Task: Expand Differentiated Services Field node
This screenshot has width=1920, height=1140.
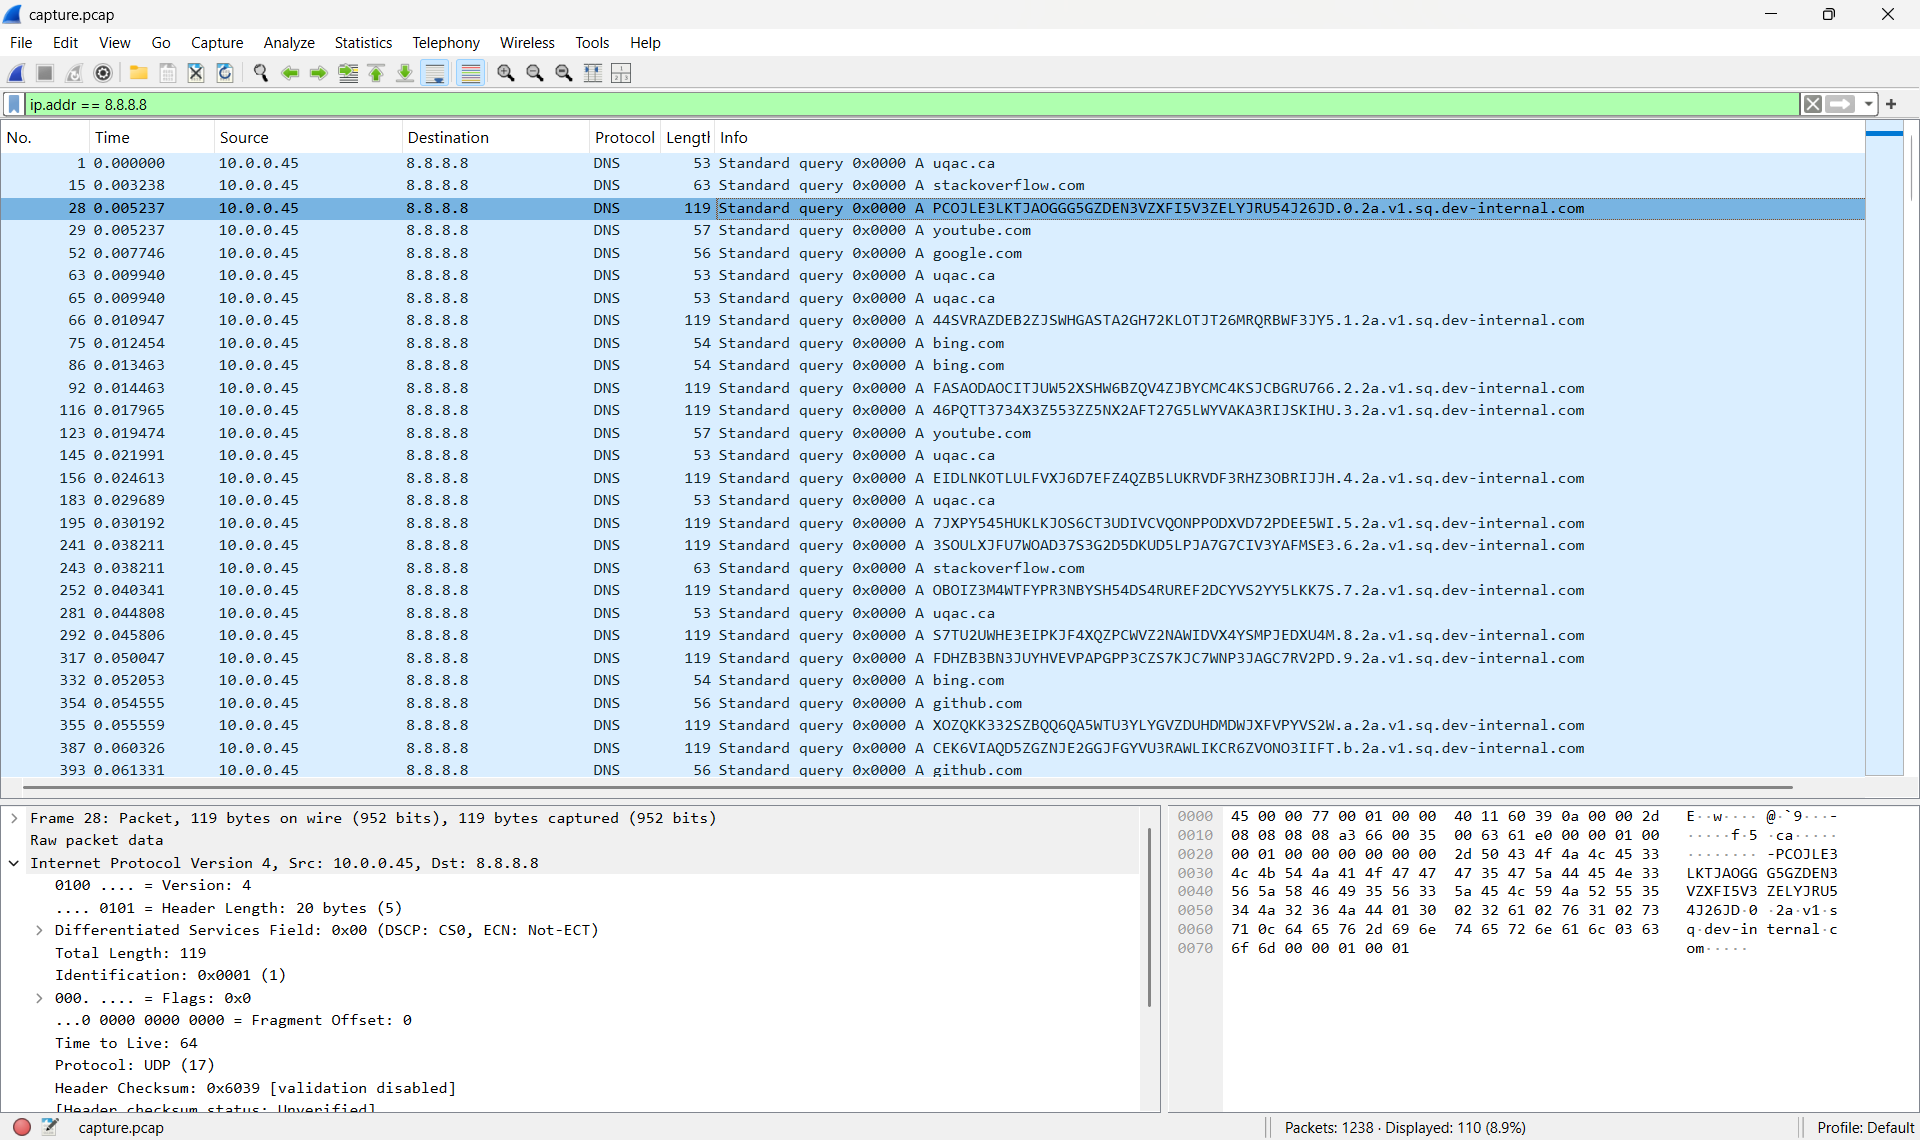Action: [x=39, y=930]
